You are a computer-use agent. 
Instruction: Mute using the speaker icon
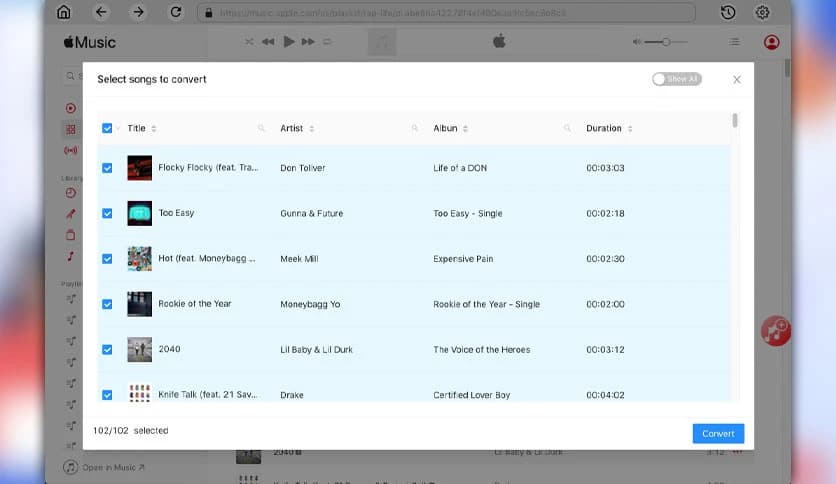click(x=637, y=42)
